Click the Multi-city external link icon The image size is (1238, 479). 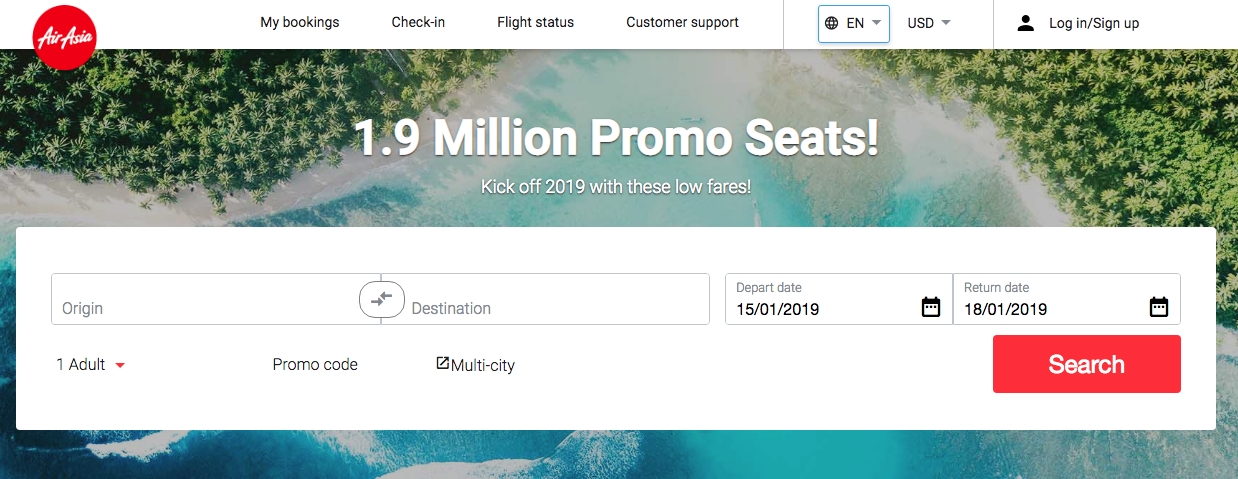point(443,363)
